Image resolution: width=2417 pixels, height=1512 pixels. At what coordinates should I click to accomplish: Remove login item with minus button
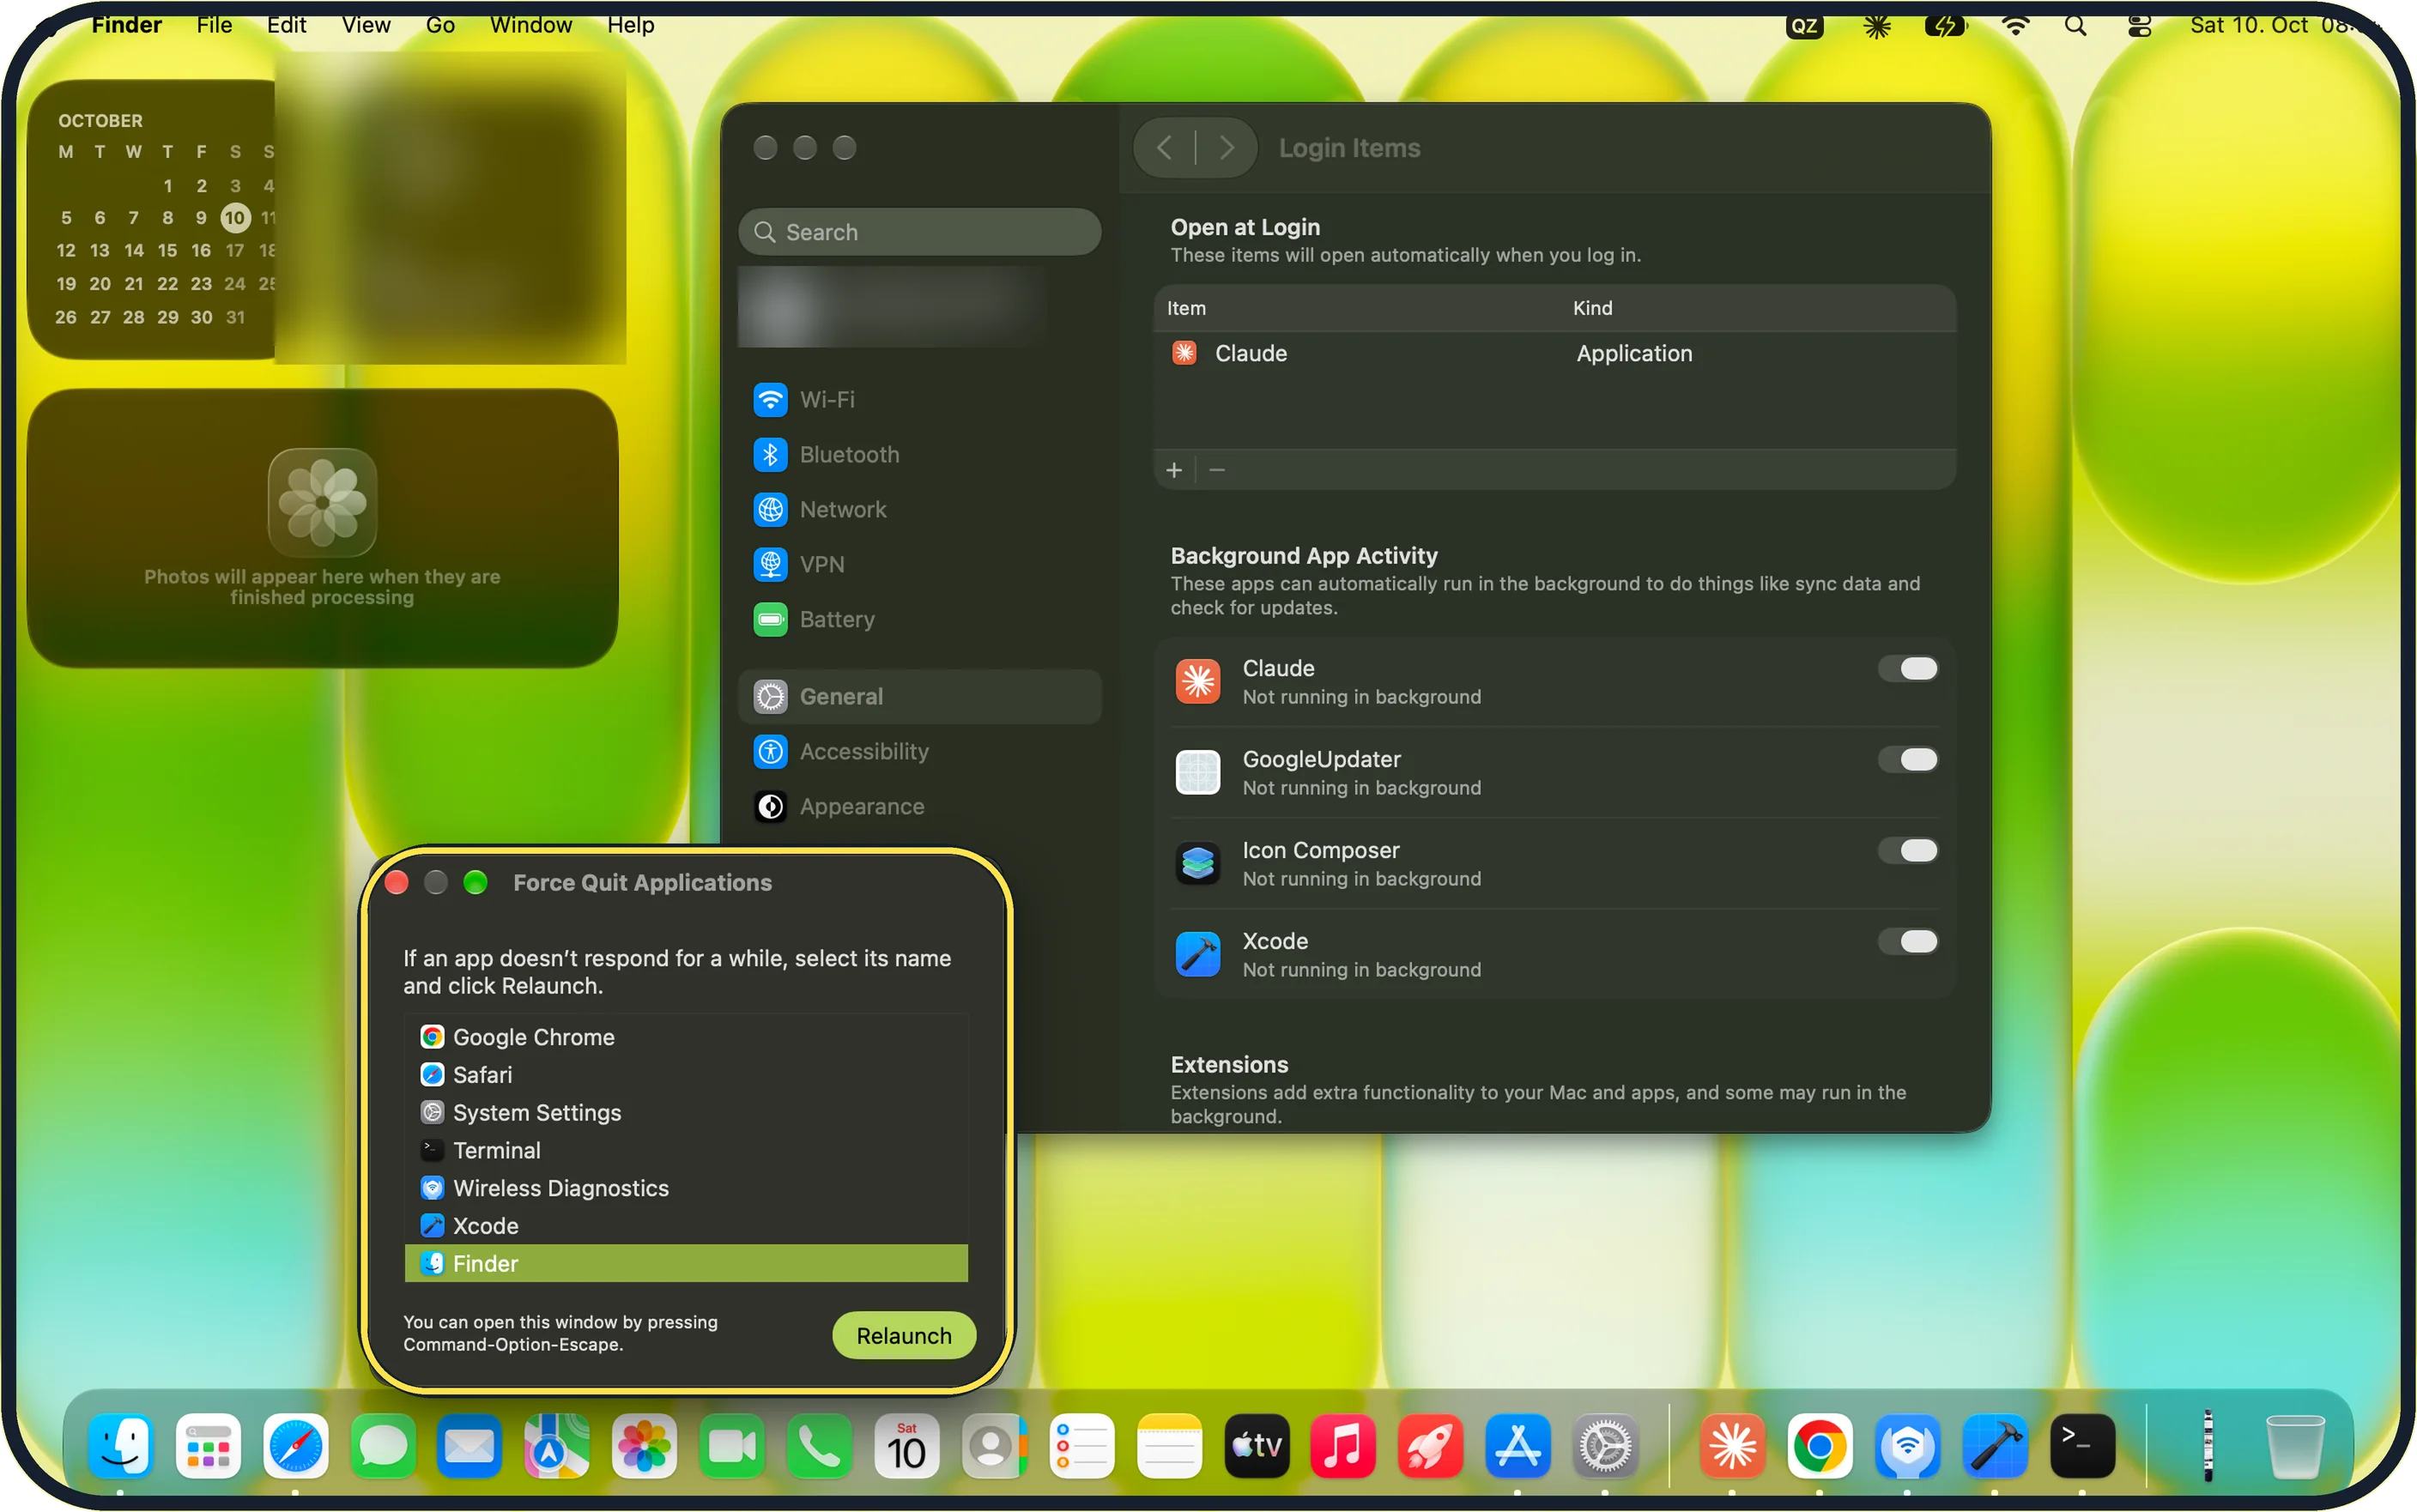1217,470
